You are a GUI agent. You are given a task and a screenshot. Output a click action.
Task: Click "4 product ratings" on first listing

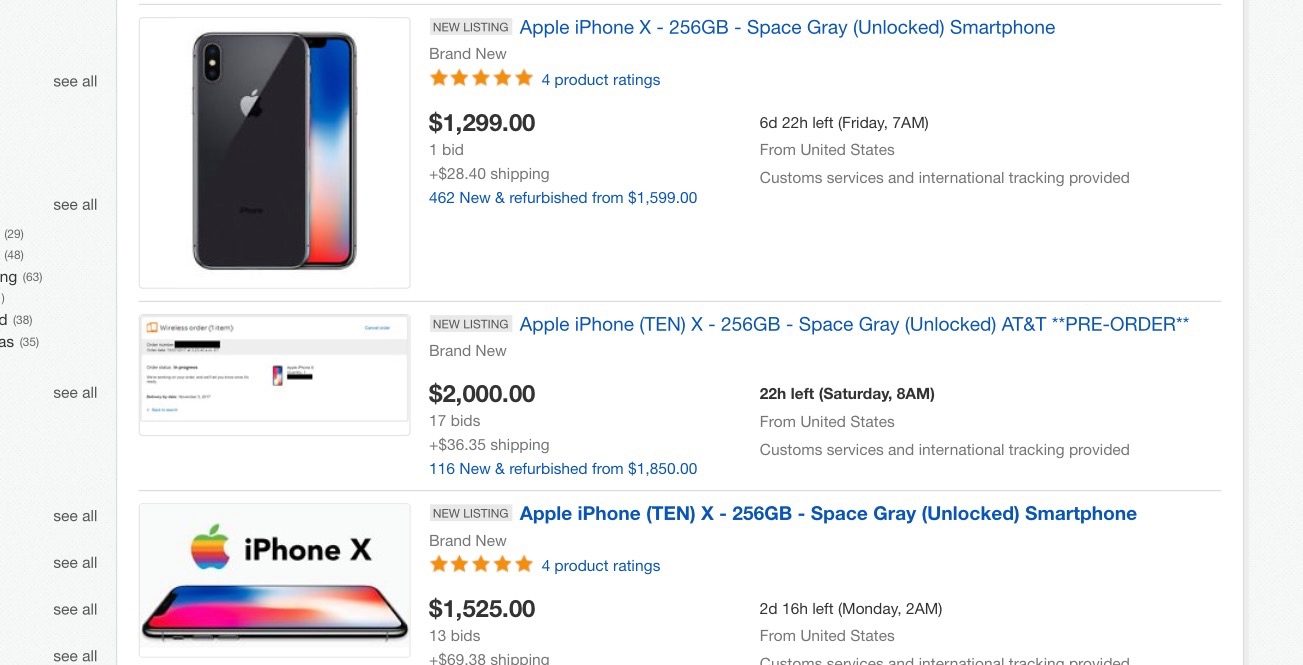[x=600, y=79]
